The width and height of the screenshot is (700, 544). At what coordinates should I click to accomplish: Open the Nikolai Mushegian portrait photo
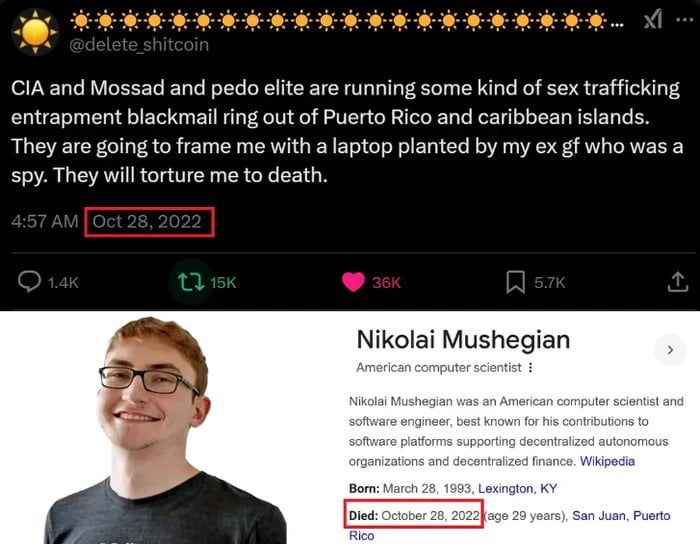click(165, 430)
